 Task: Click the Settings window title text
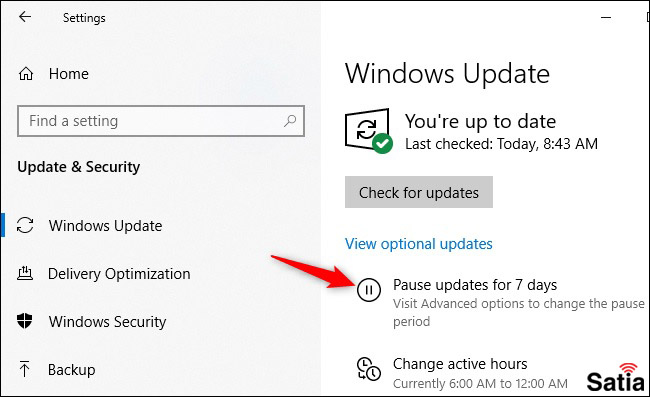[84, 18]
